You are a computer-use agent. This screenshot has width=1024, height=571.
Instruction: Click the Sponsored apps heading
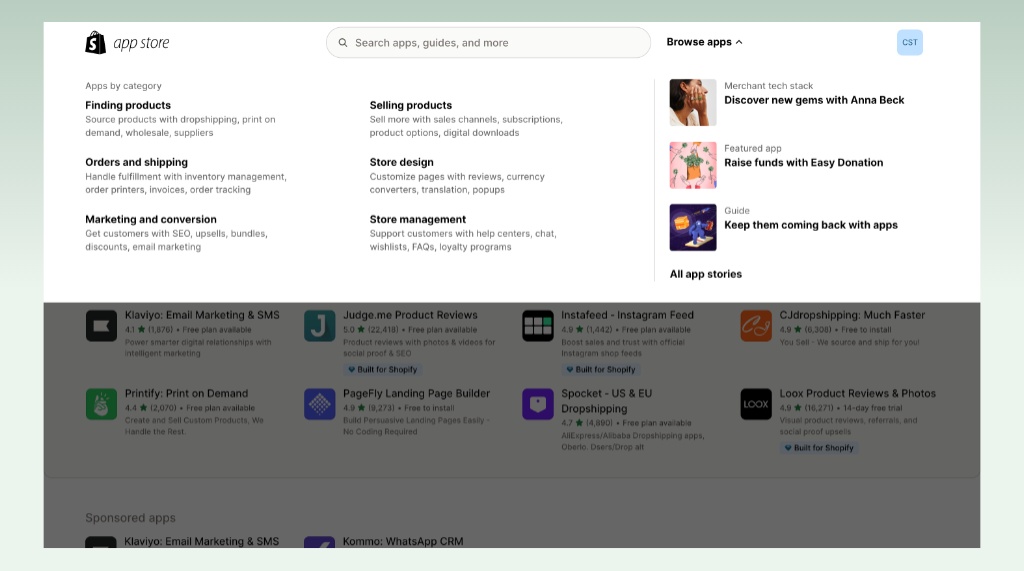pos(131,518)
